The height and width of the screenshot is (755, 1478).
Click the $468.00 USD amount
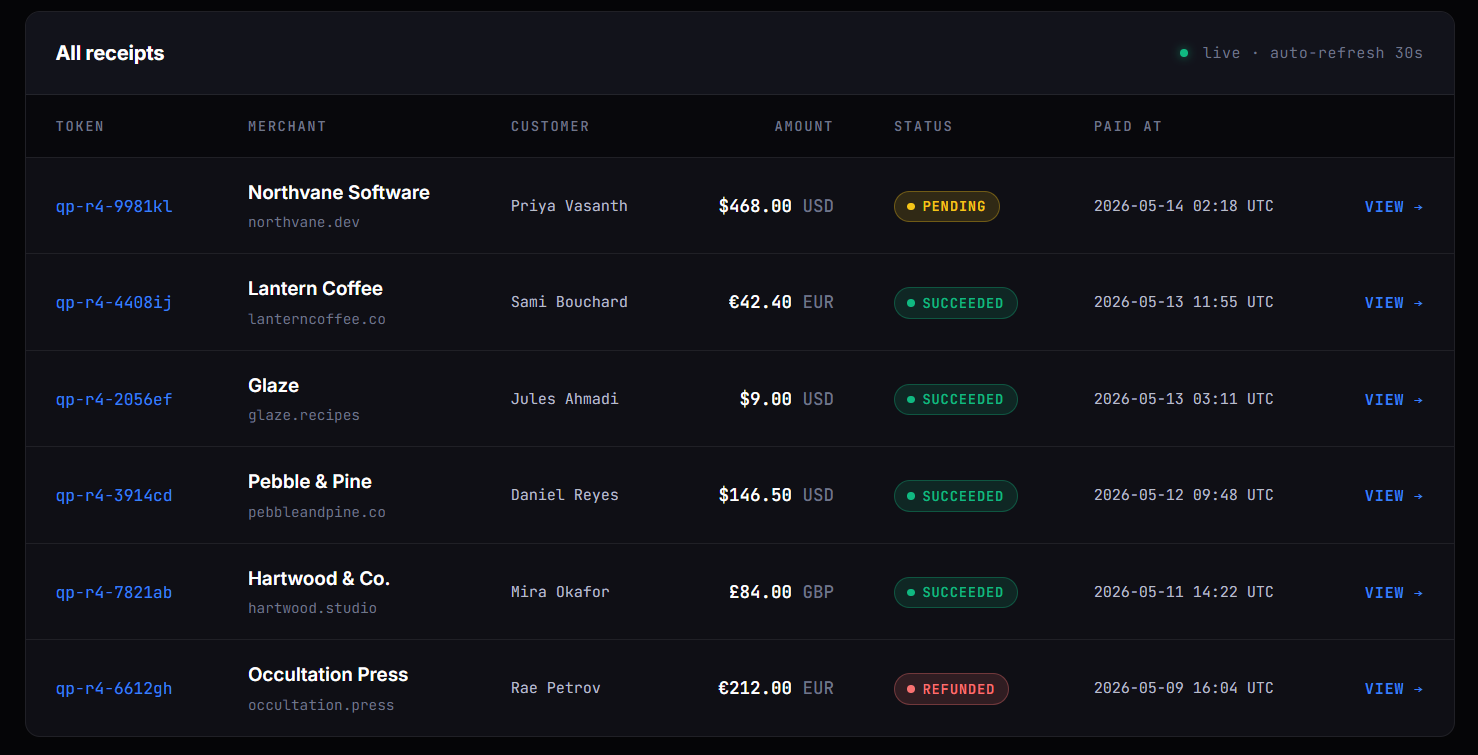[776, 207]
